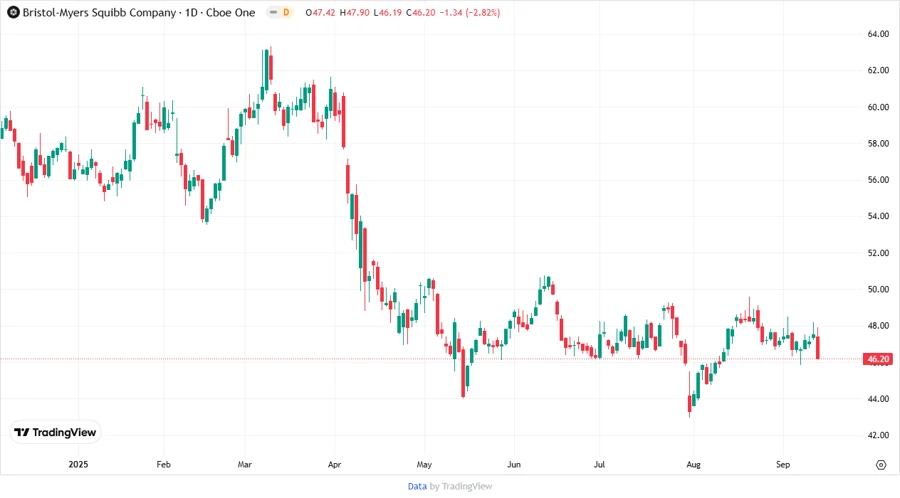Click the Aug time axis label
The width and height of the screenshot is (900, 498).
693,464
